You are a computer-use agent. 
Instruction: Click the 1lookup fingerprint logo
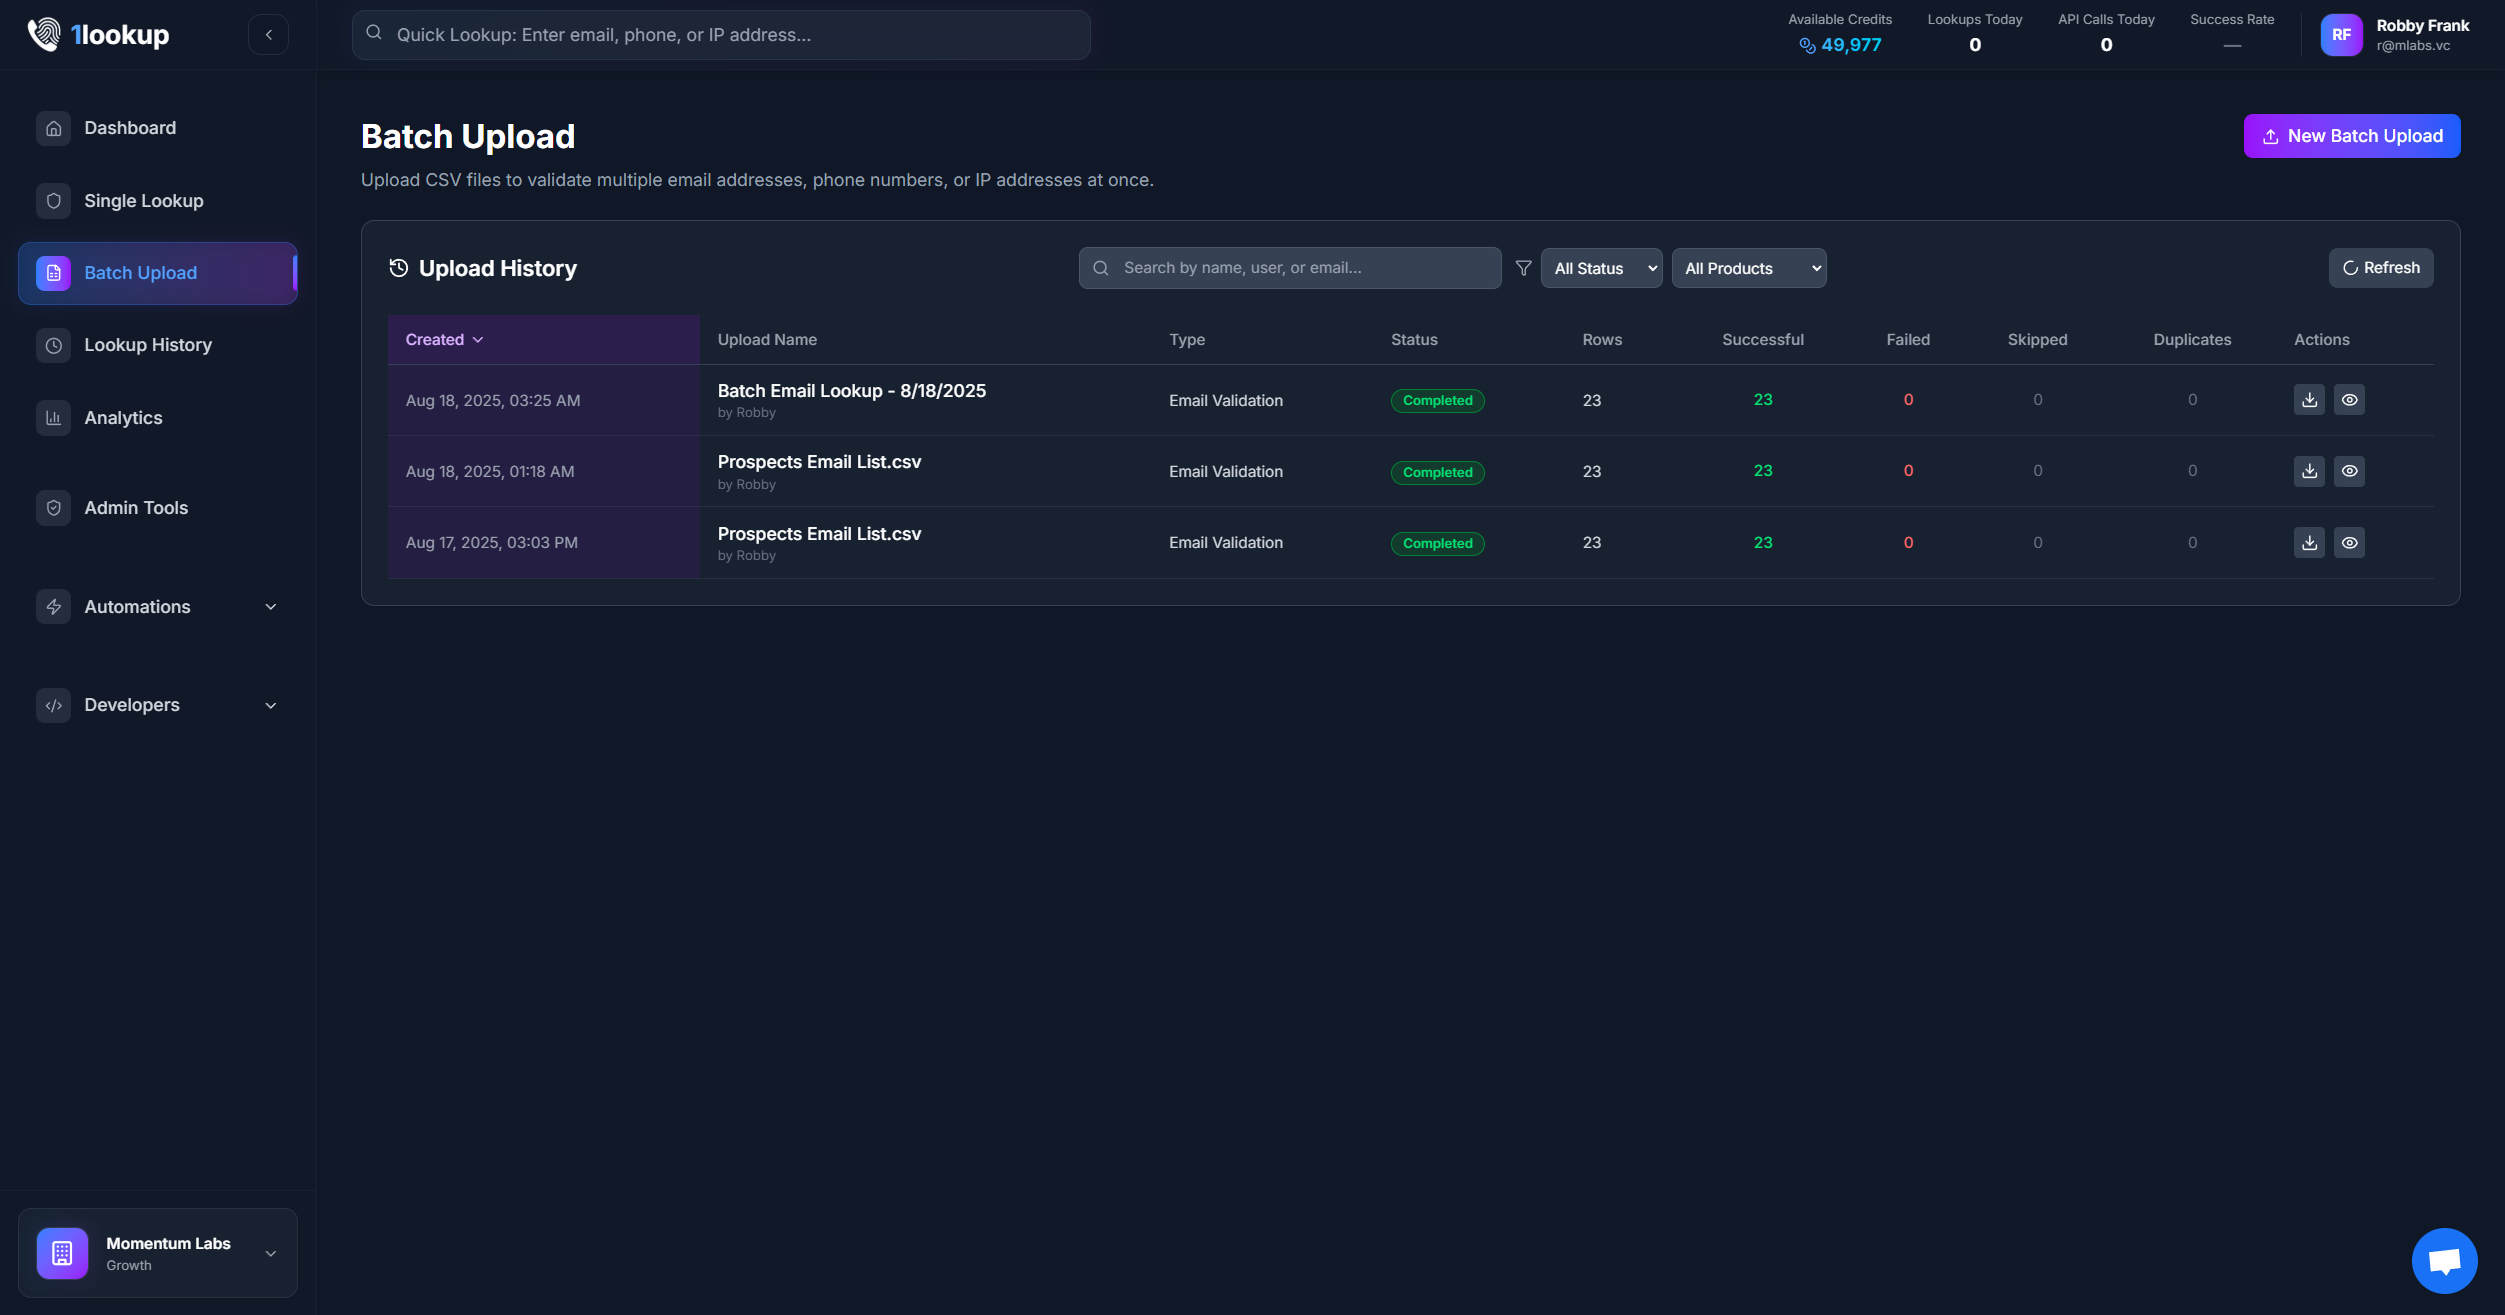pos(44,35)
